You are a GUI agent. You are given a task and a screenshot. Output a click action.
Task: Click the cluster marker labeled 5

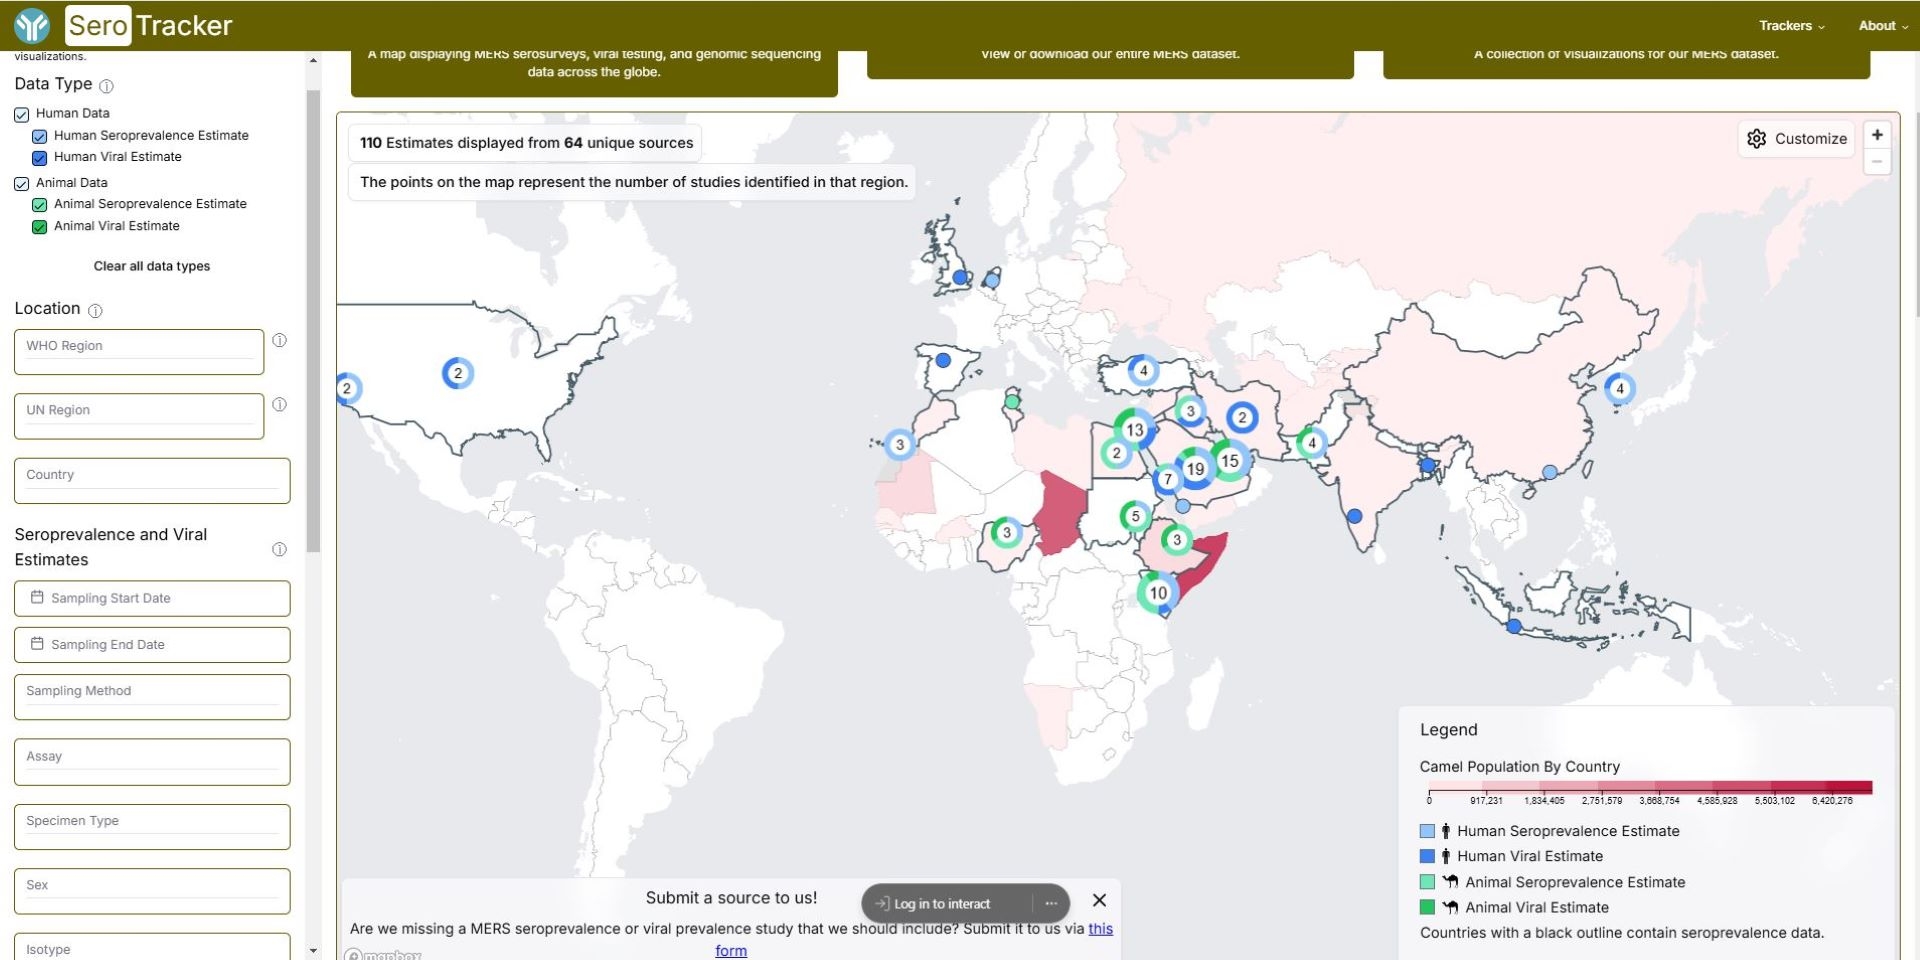click(1135, 516)
